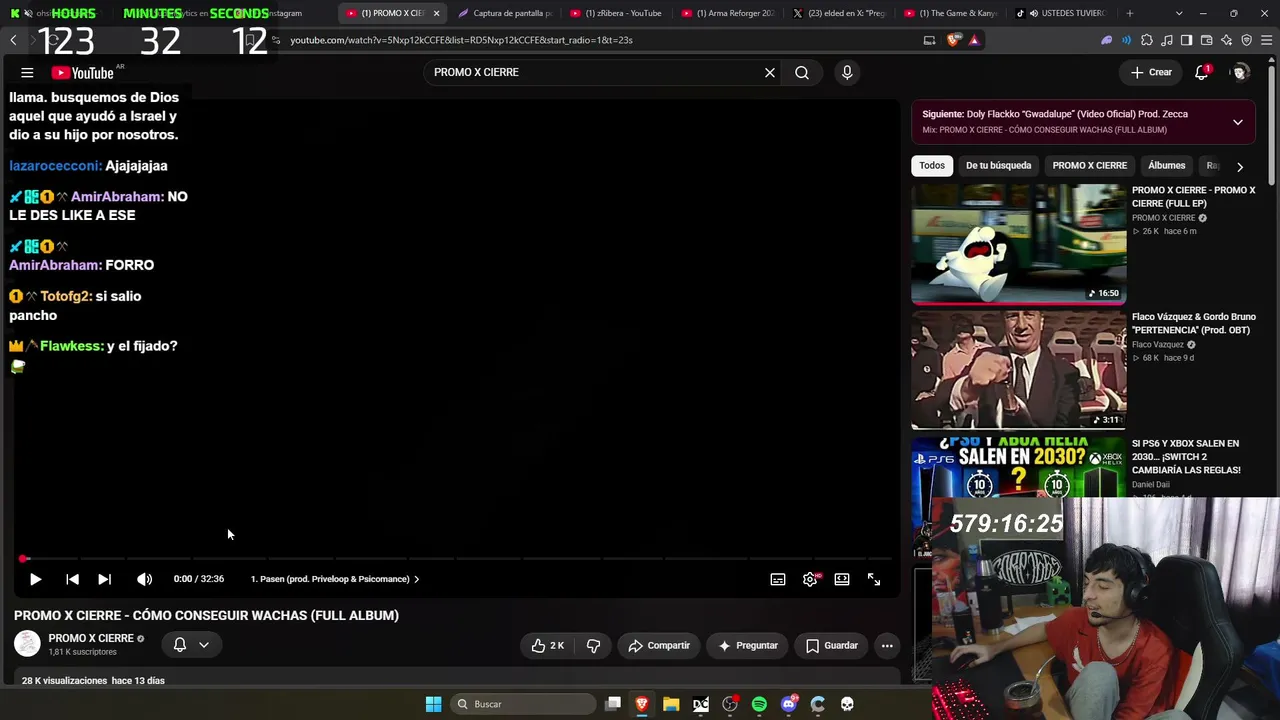
Task: Go to YouTube home via logo
Action: [x=82, y=72]
